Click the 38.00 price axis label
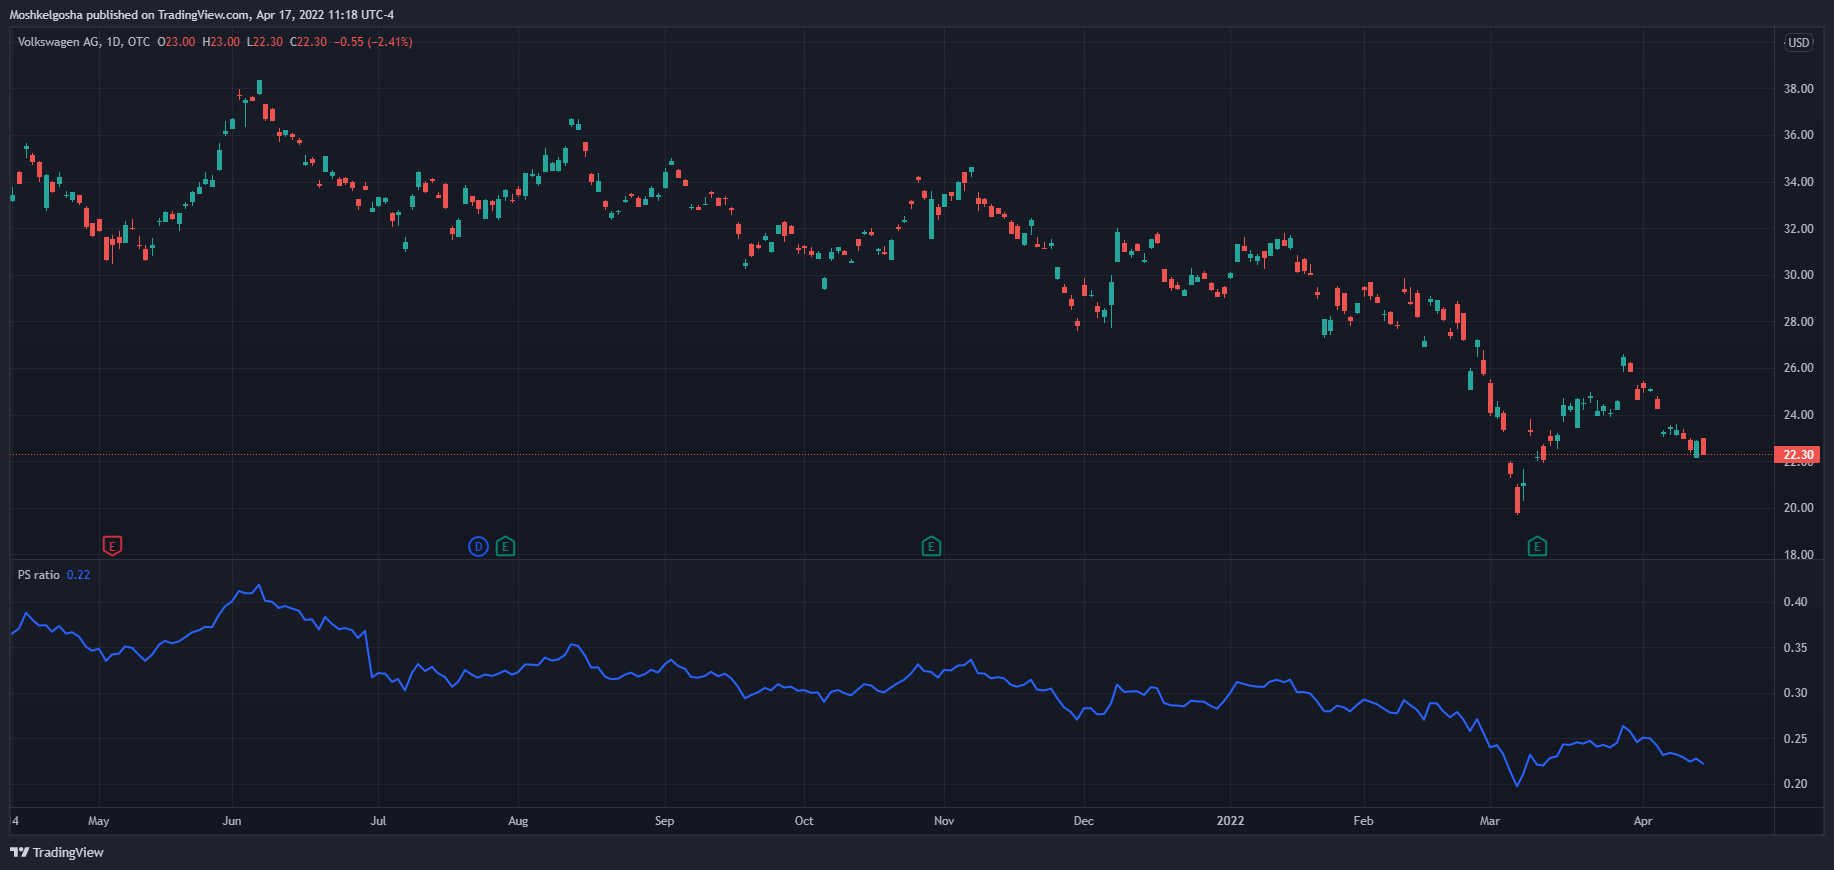This screenshot has height=870, width=1834. tap(1798, 89)
